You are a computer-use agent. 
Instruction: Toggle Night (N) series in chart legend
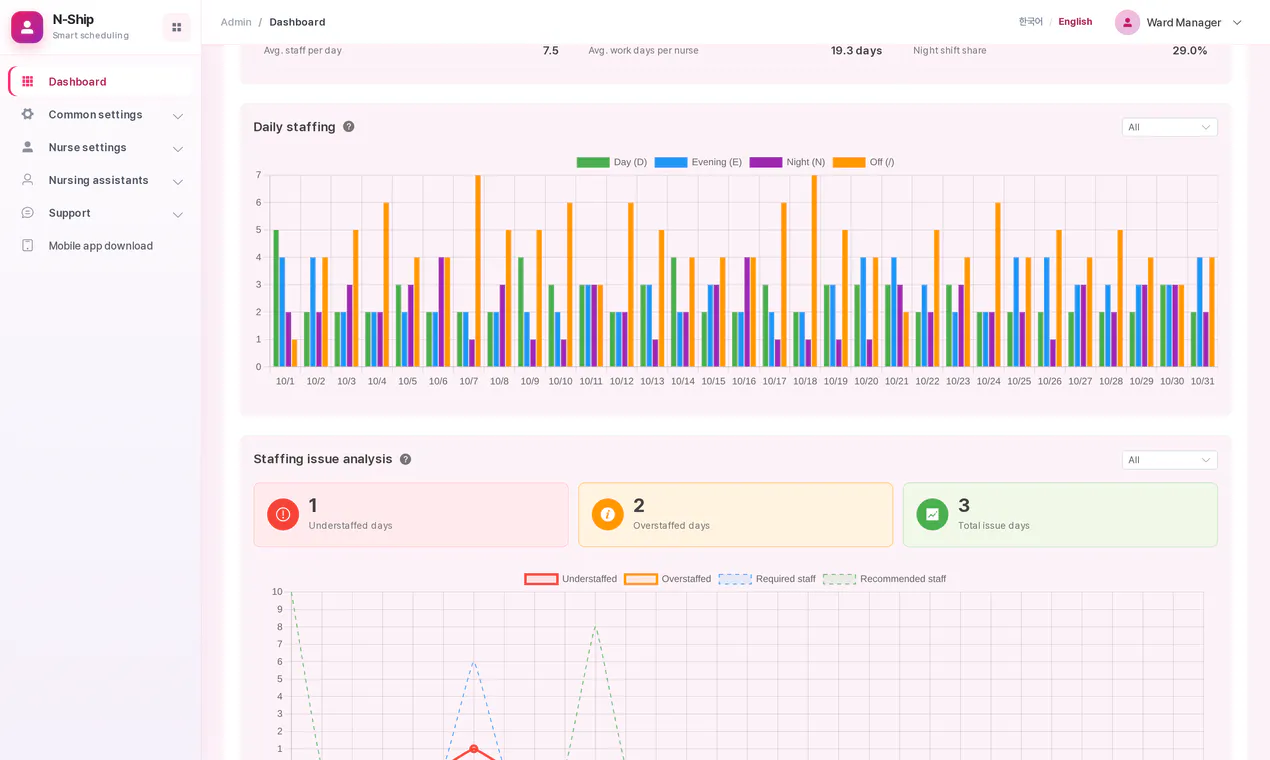tap(787, 162)
